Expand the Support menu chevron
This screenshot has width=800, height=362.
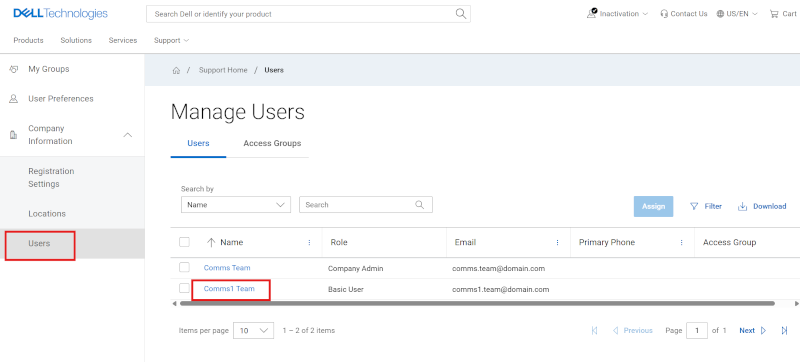pyautogui.click(x=186, y=40)
